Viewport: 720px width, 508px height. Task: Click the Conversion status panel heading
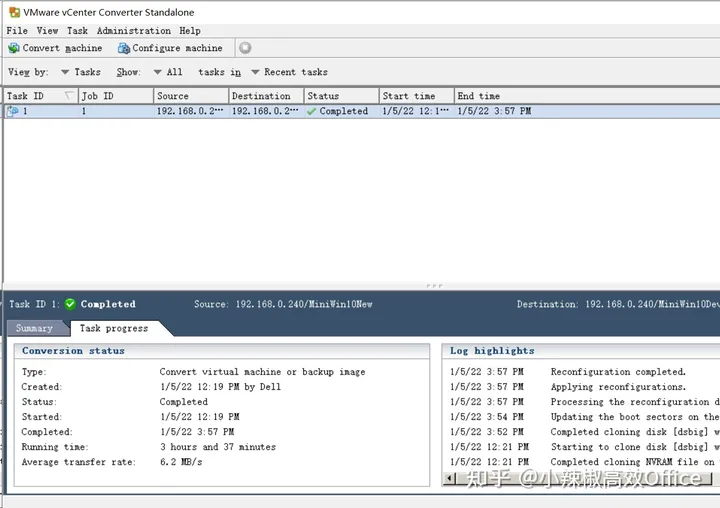(x=73, y=351)
